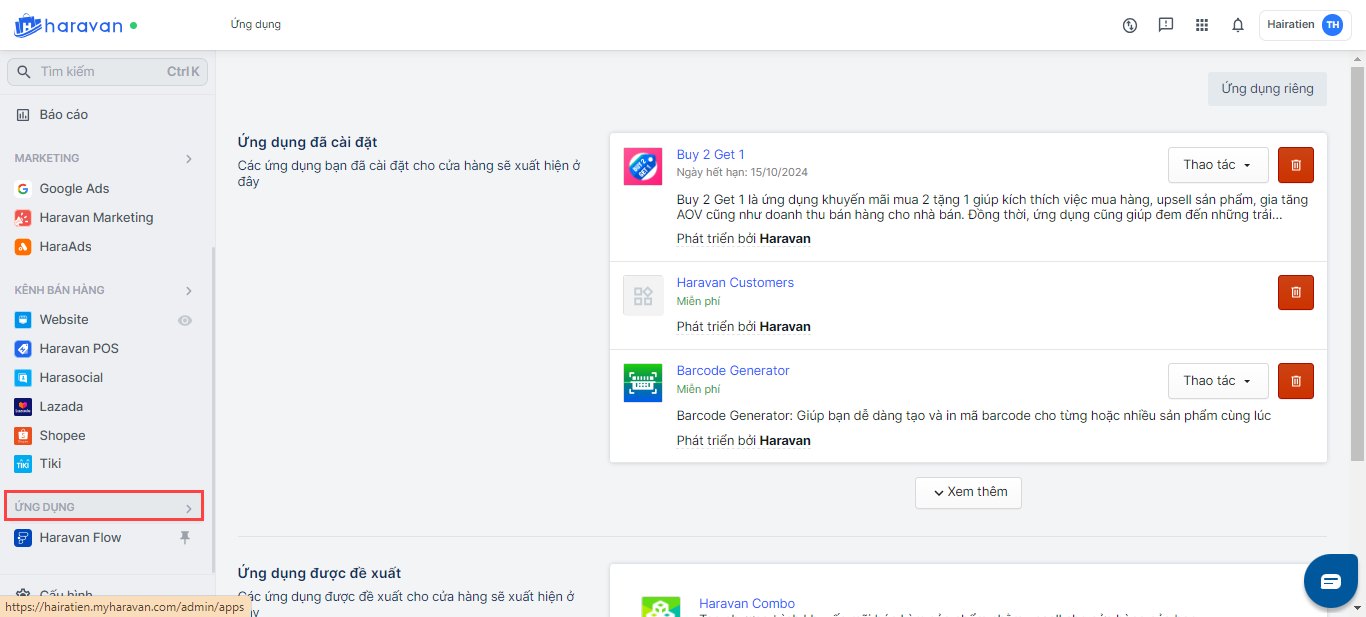1366x617 pixels.
Task: Click the Barcode Generator app icon
Action: click(x=643, y=383)
